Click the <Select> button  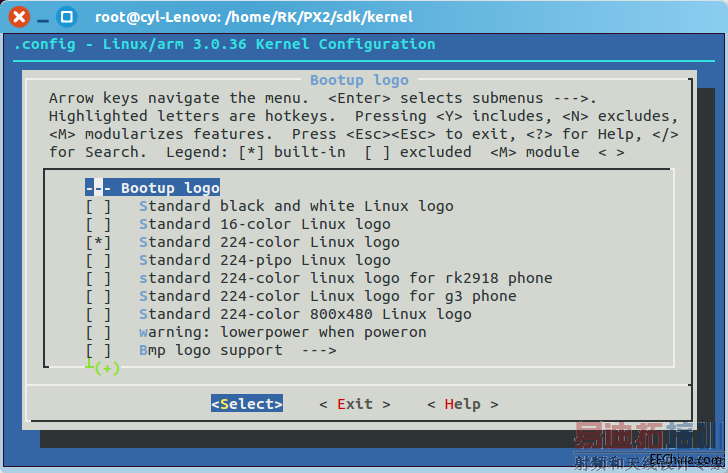(247, 404)
